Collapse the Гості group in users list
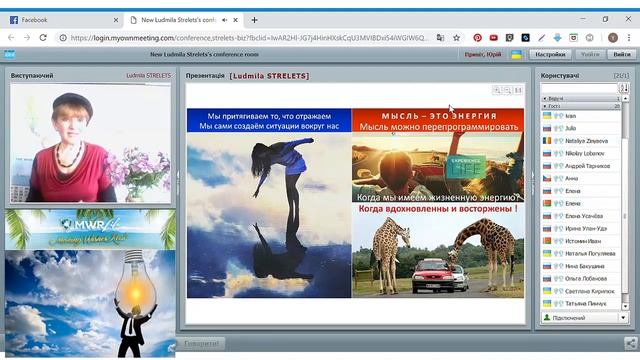The height and width of the screenshot is (360, 640). pyautogui.click(x=544, y=106)
